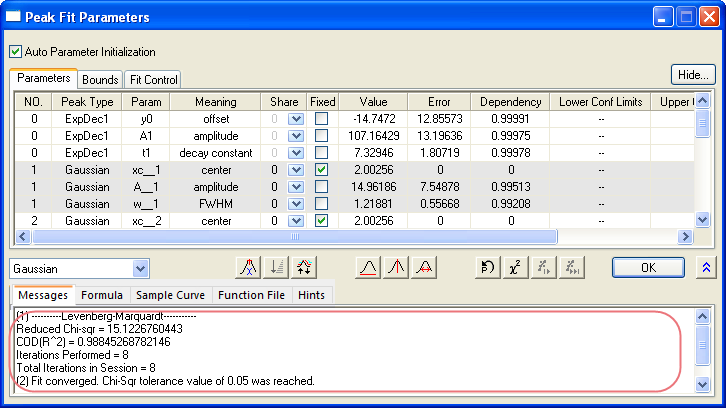
Task: Uncheck Fixed for xc__1 center
Action: (x=321, y=170)
